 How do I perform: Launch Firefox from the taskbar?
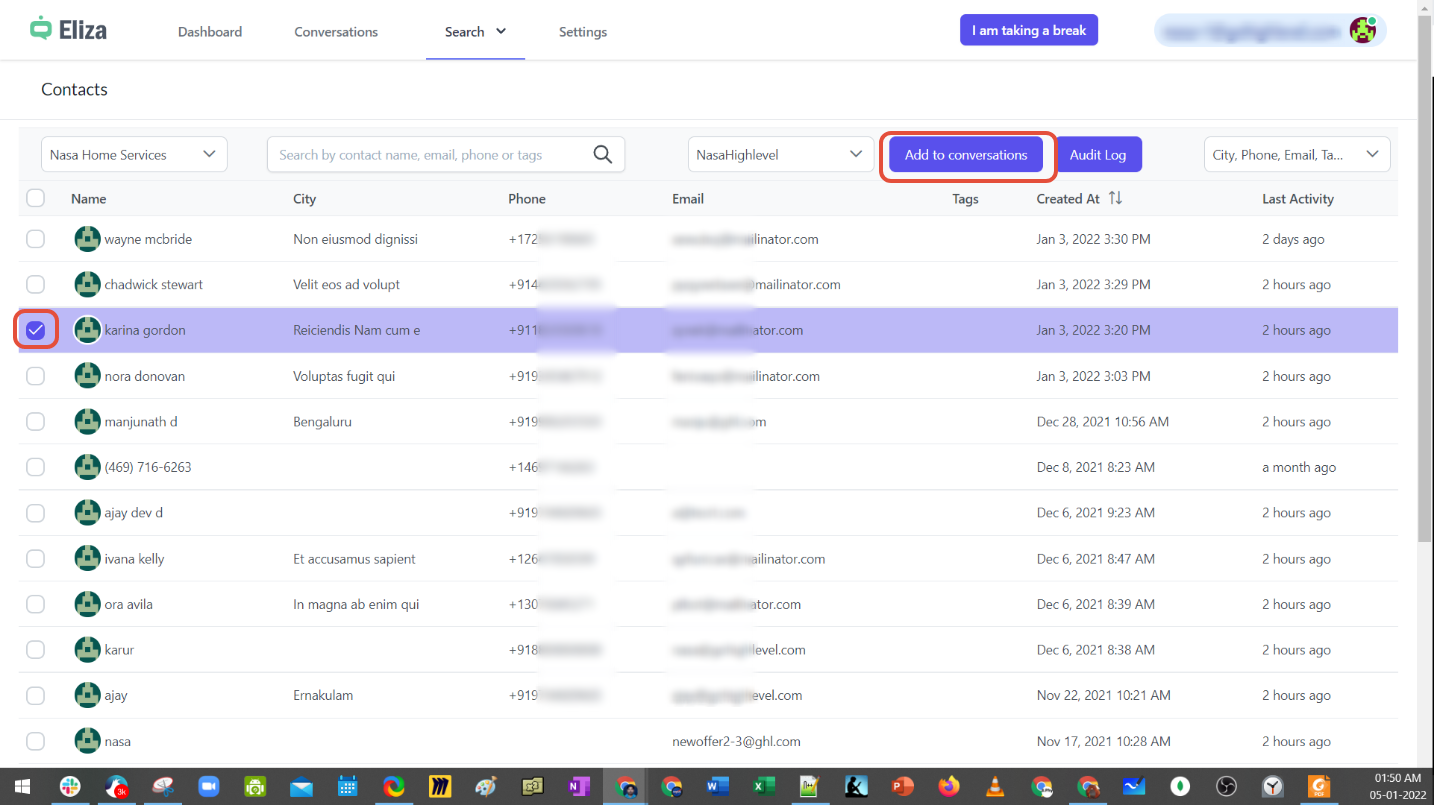click(x=948, y=787)
